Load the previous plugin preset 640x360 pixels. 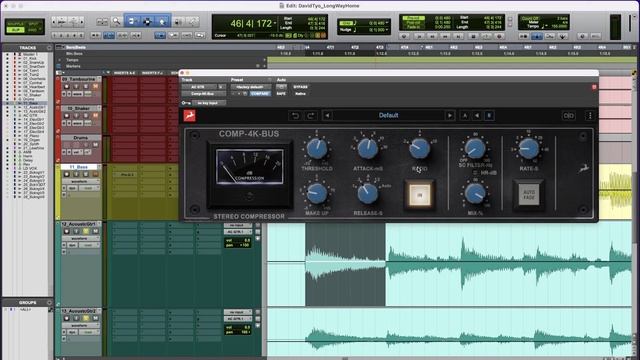(x=327, y=116)
